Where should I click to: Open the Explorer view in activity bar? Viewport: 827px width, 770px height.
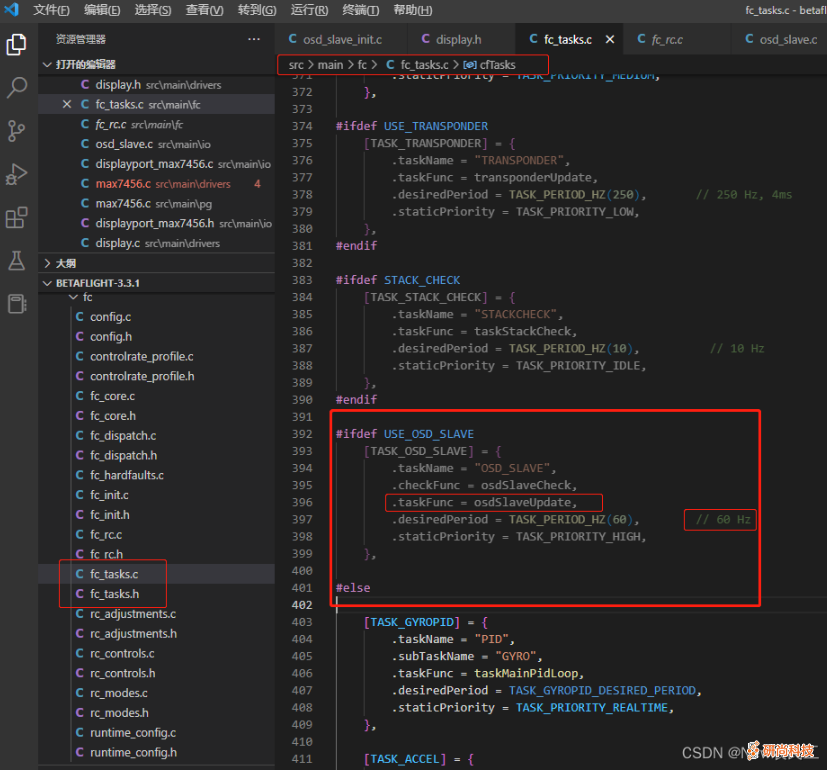[17, 45]
